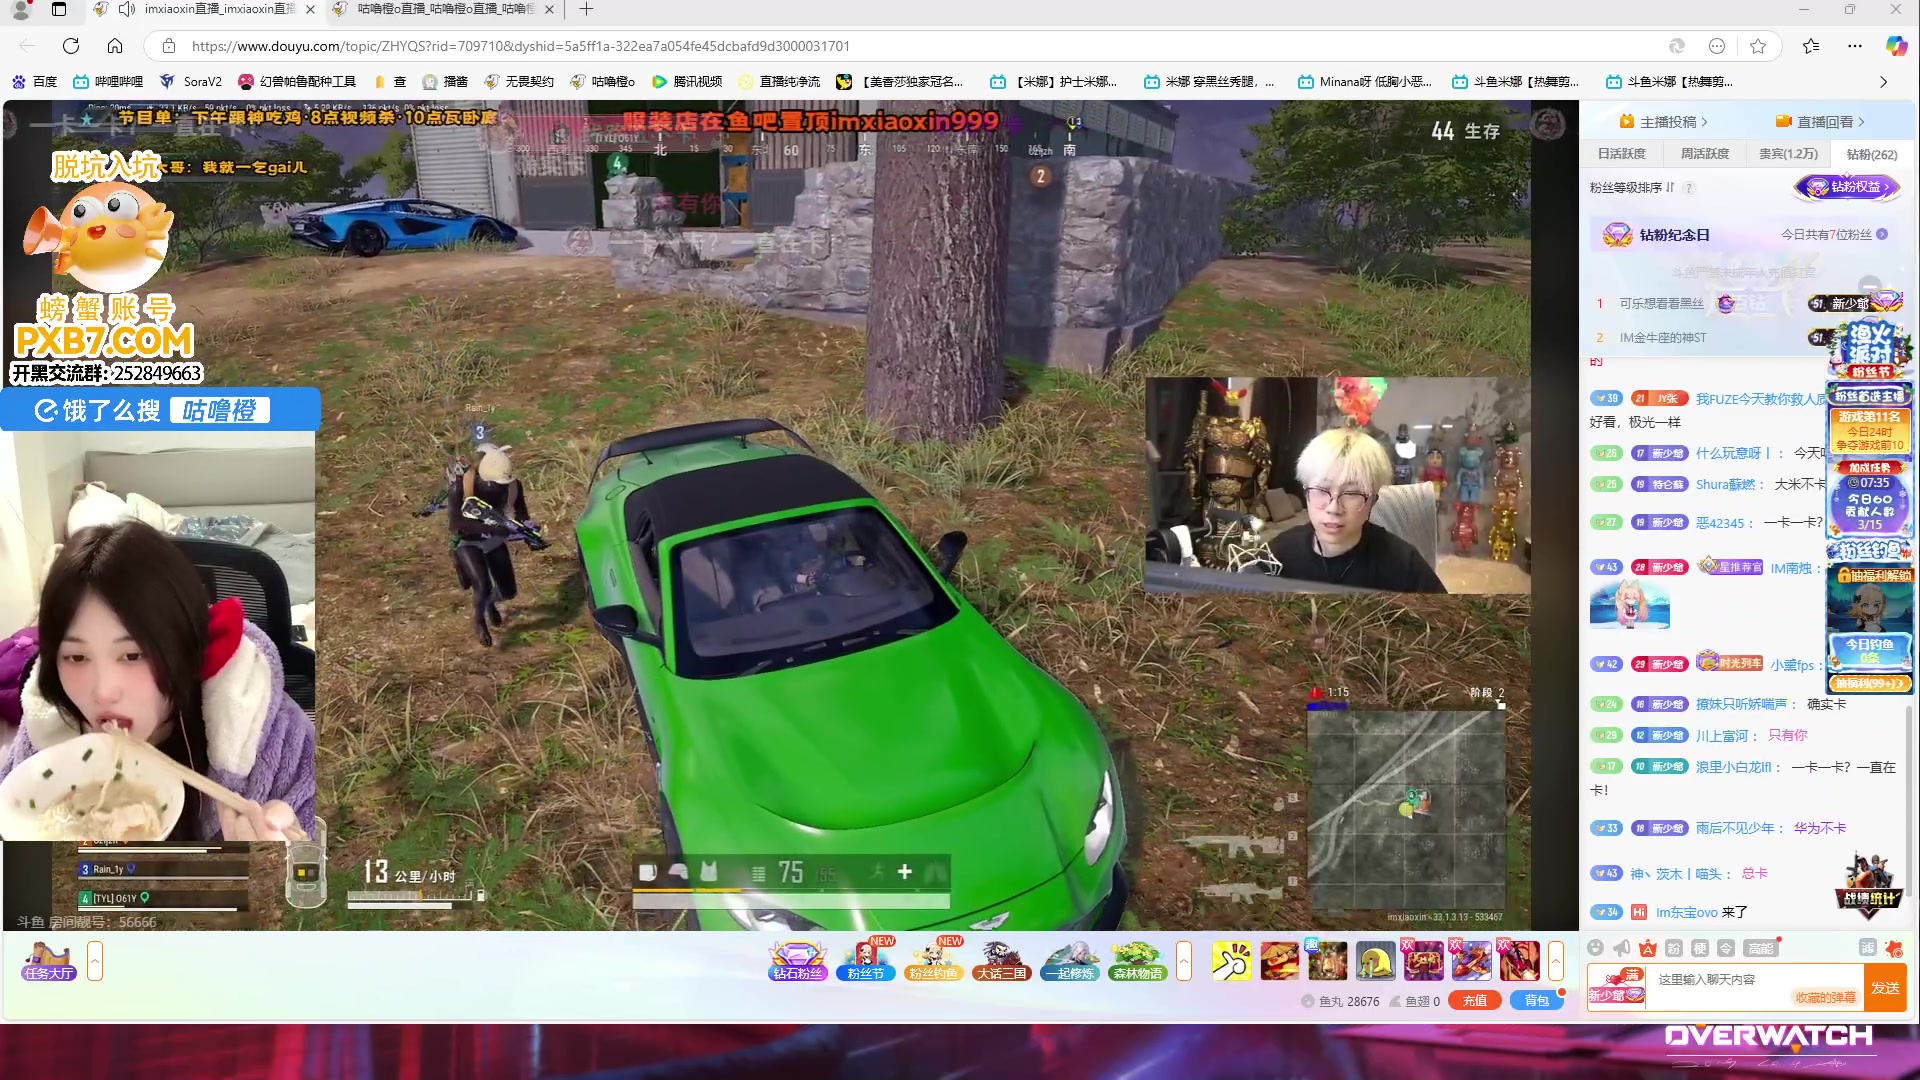The height and width of the screenshot is (1080, 1920).
Task: Click the 梗 meme chat icon
Action: (1699, 948)
